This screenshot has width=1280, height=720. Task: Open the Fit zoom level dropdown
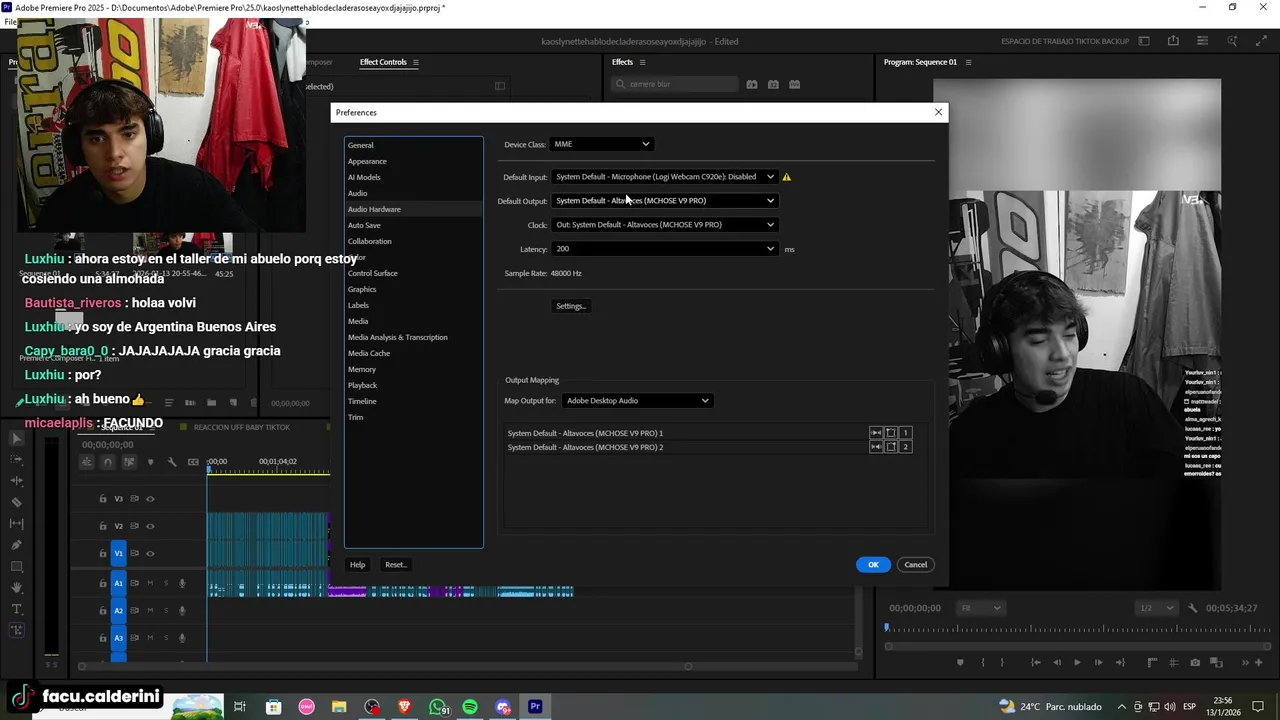[x=979, y=608]
